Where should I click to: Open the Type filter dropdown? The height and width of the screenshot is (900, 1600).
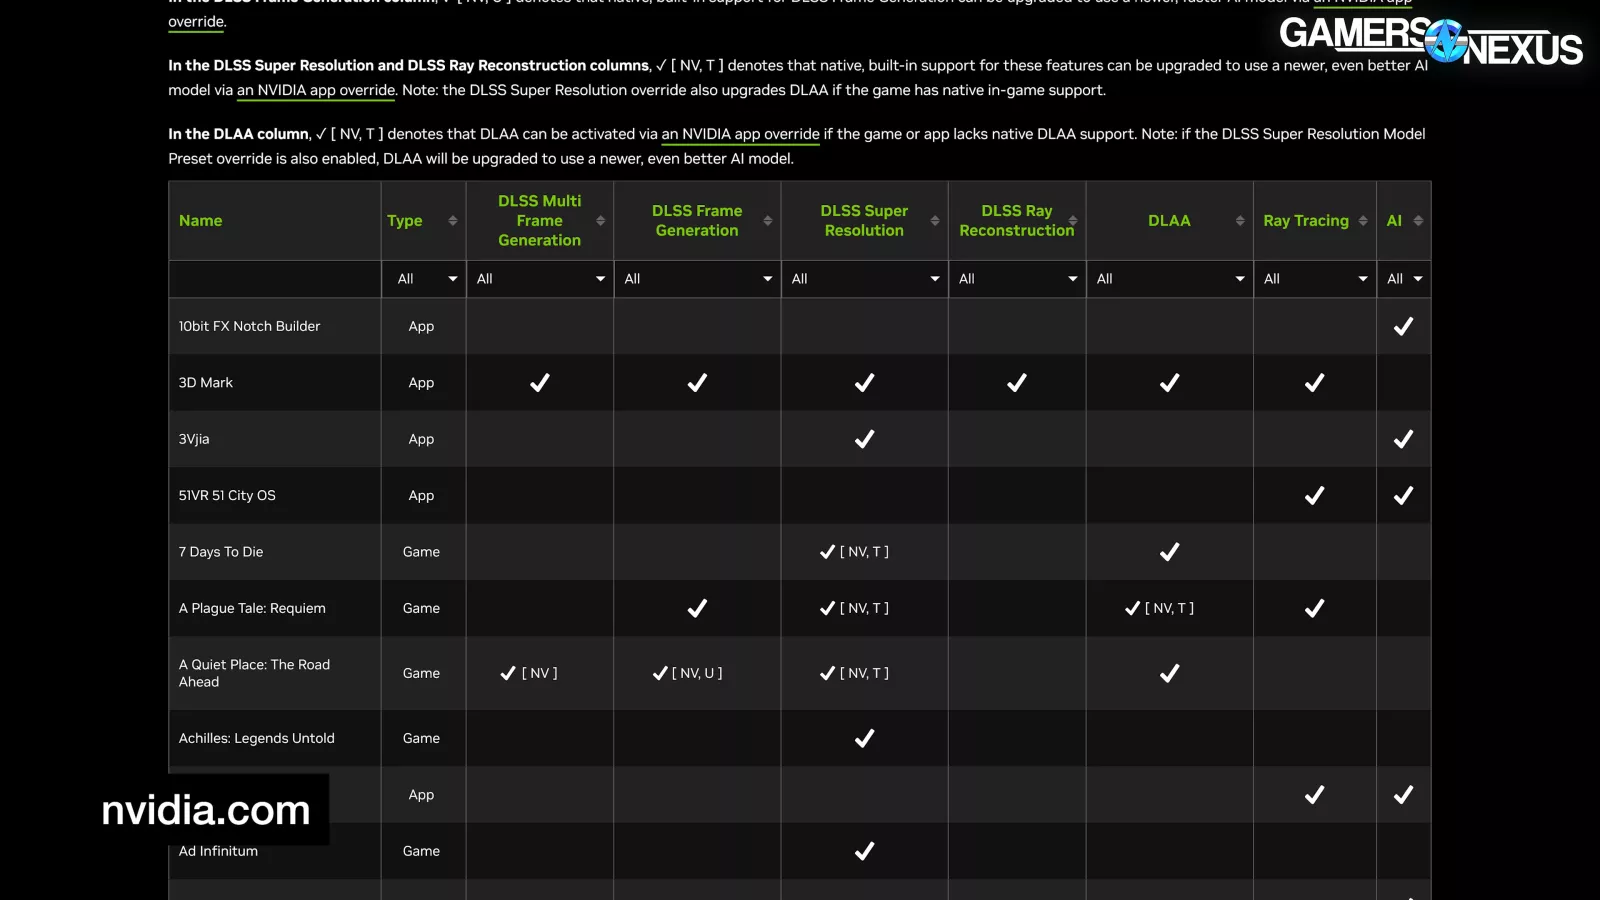tap(423, 279)
